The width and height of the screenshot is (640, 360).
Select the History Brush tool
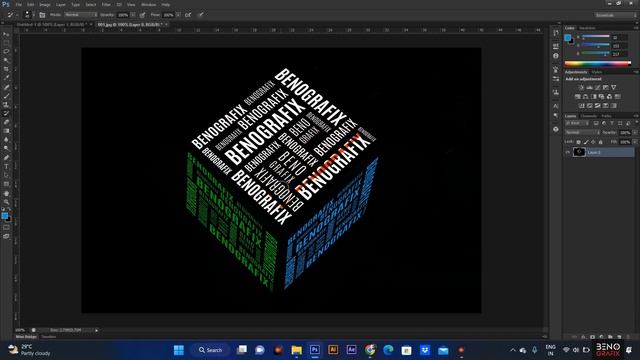point(6,113)
